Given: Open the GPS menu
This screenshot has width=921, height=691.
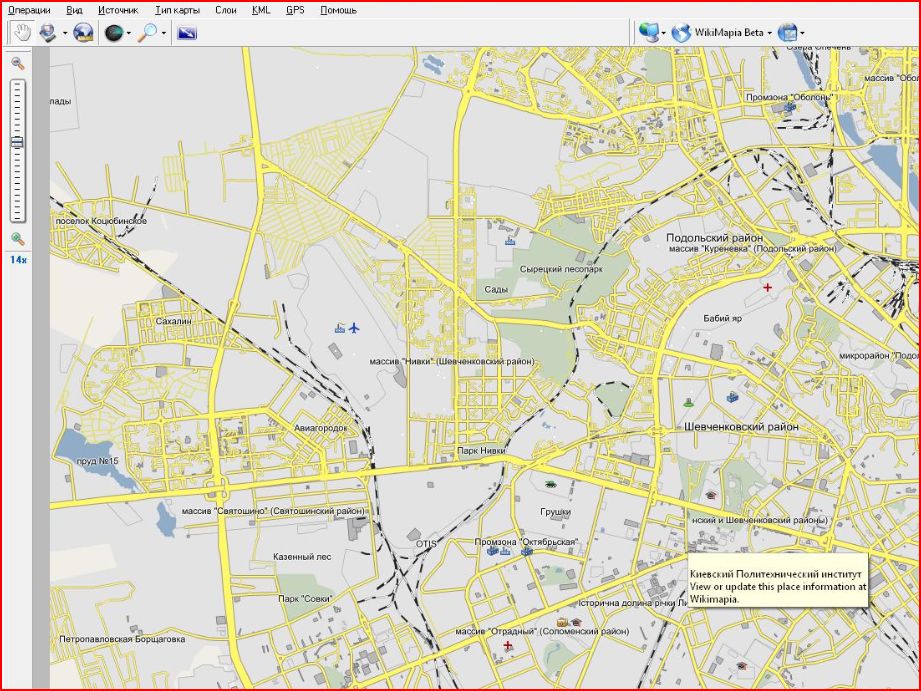Looking at the screenshot, I should (x=295, y=10).
